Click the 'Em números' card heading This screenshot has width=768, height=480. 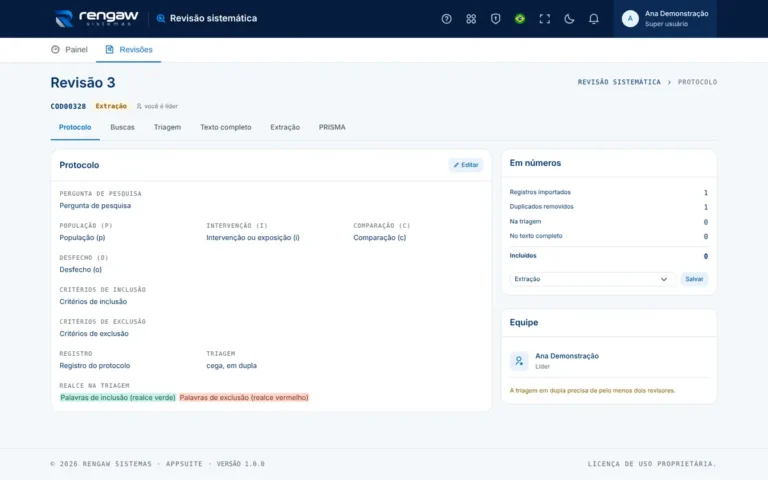point(535,163)
